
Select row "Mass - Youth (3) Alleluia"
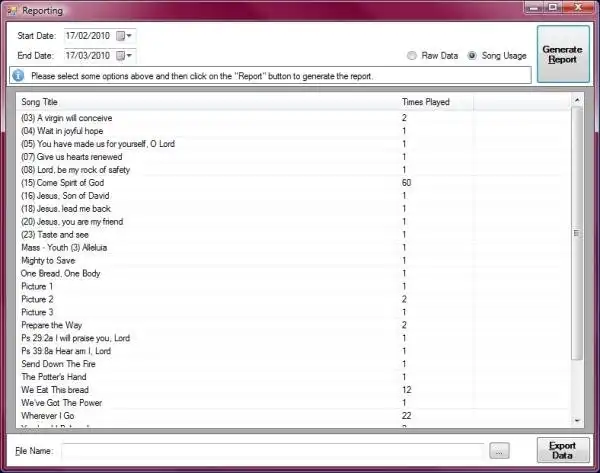(x=293, y=248)
